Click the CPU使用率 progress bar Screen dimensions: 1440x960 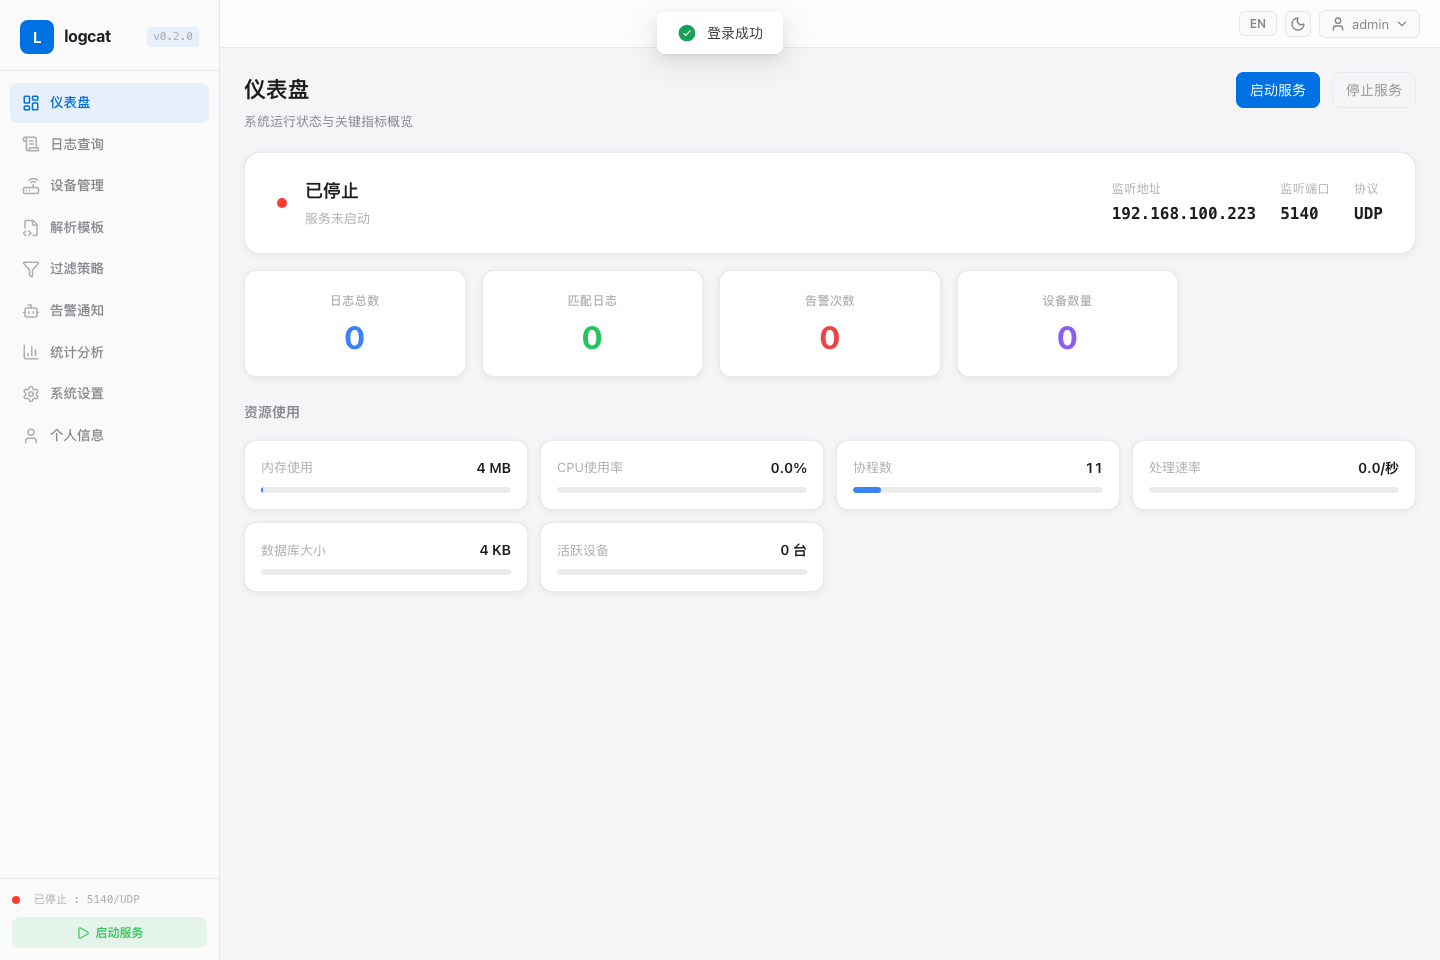682,490
